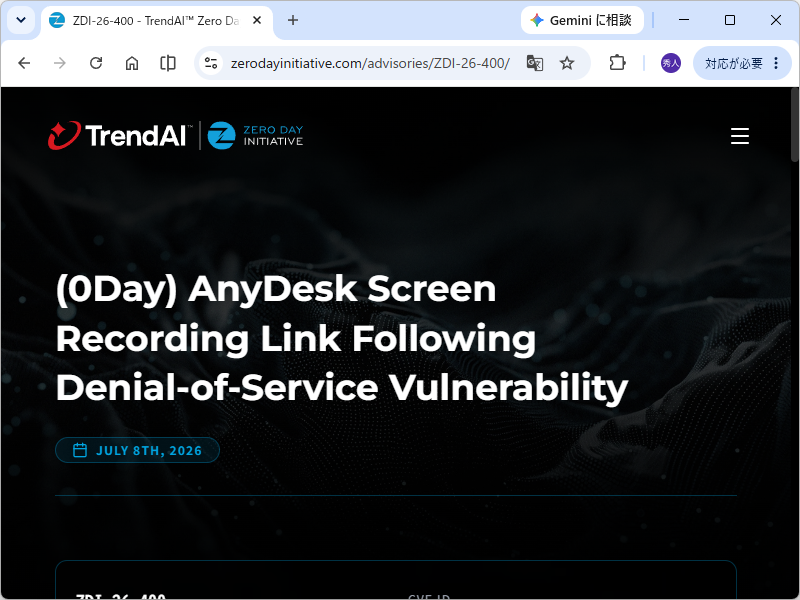Bookmark this page with the star
800x600 pixels.
coord(567,63)
